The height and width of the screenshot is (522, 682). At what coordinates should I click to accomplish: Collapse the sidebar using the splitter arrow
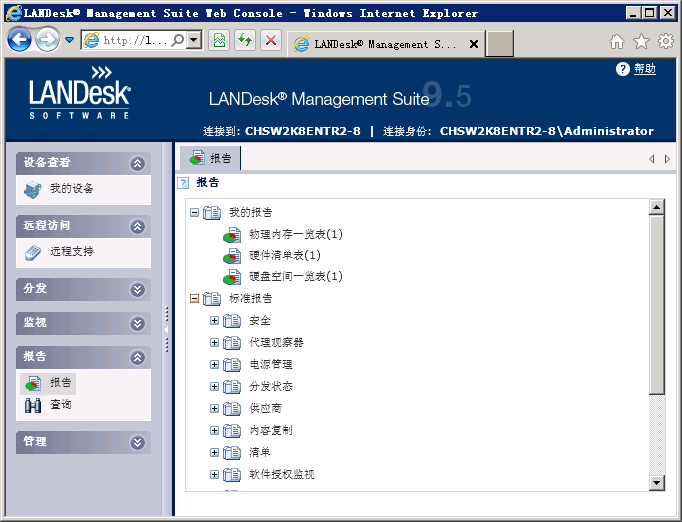[166, 329]
